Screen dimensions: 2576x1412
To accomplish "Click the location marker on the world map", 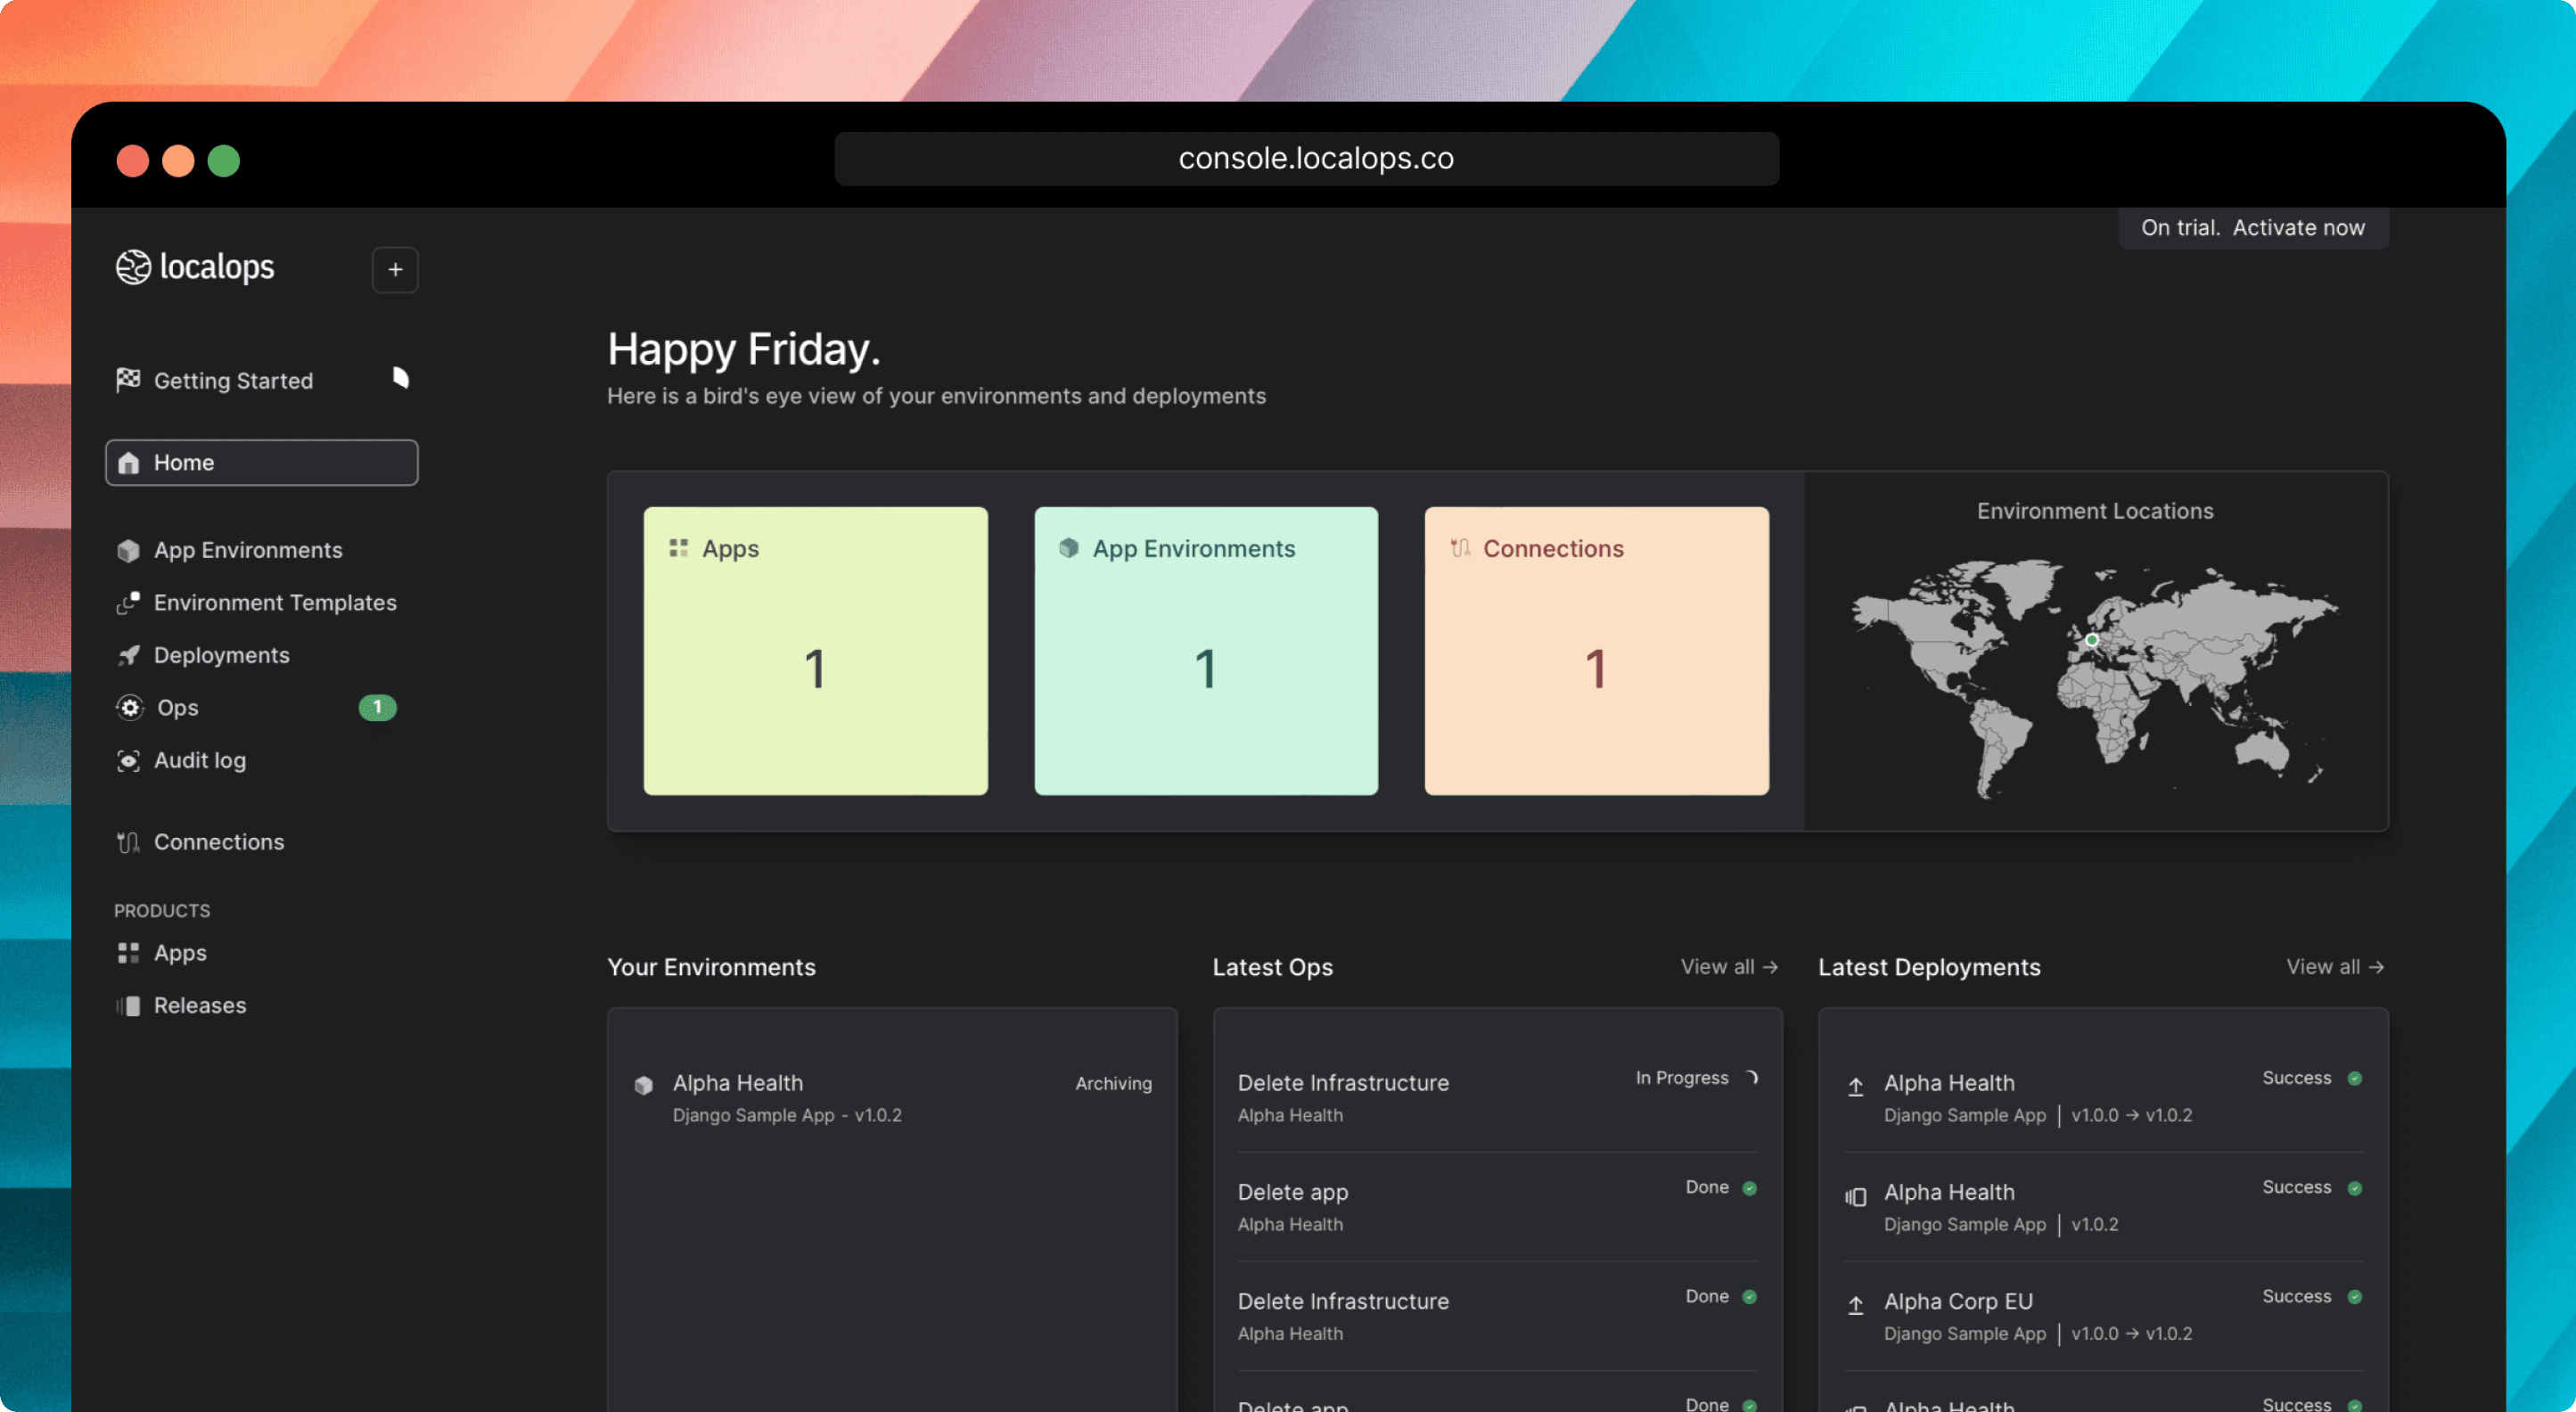I will click(x=2092, y=640).
